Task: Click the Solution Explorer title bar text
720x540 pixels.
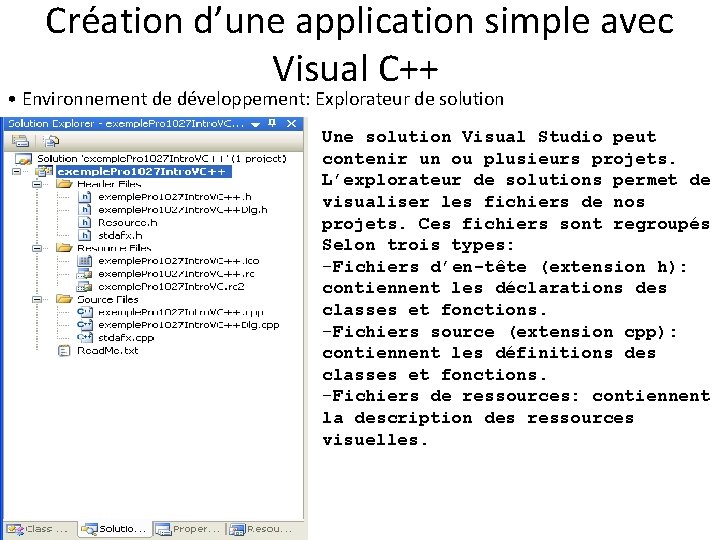Action: click(126, 124)
